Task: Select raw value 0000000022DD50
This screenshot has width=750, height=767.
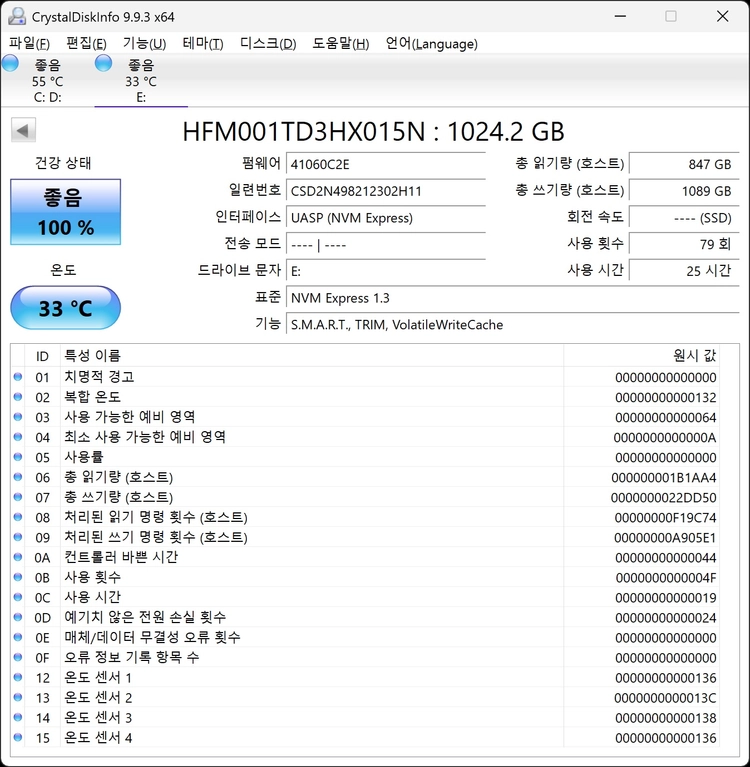Action: [663, 497]
